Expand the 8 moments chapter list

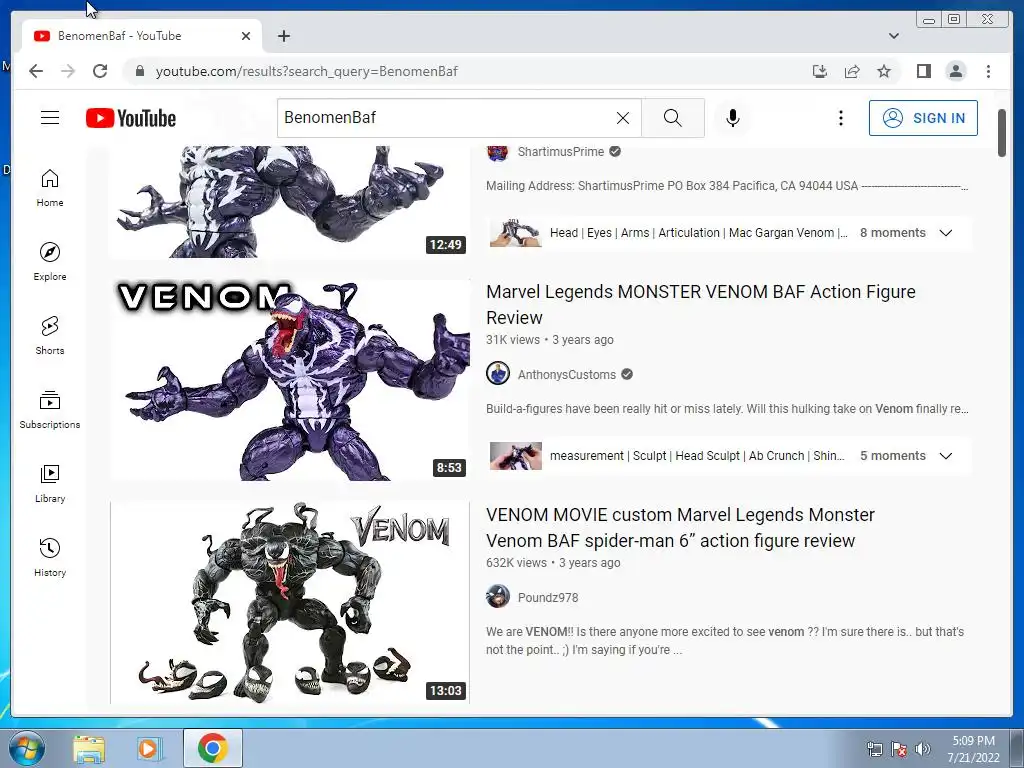945,233
